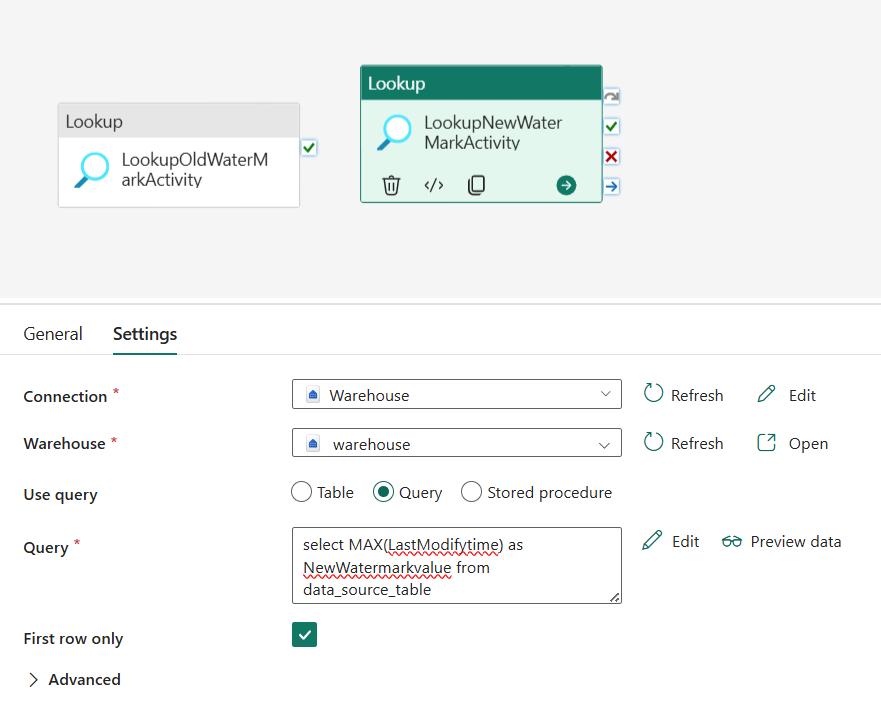Clone the Lookup activity with the copy icon
This screenshot has width=881, height=725.
pos(476,185)
